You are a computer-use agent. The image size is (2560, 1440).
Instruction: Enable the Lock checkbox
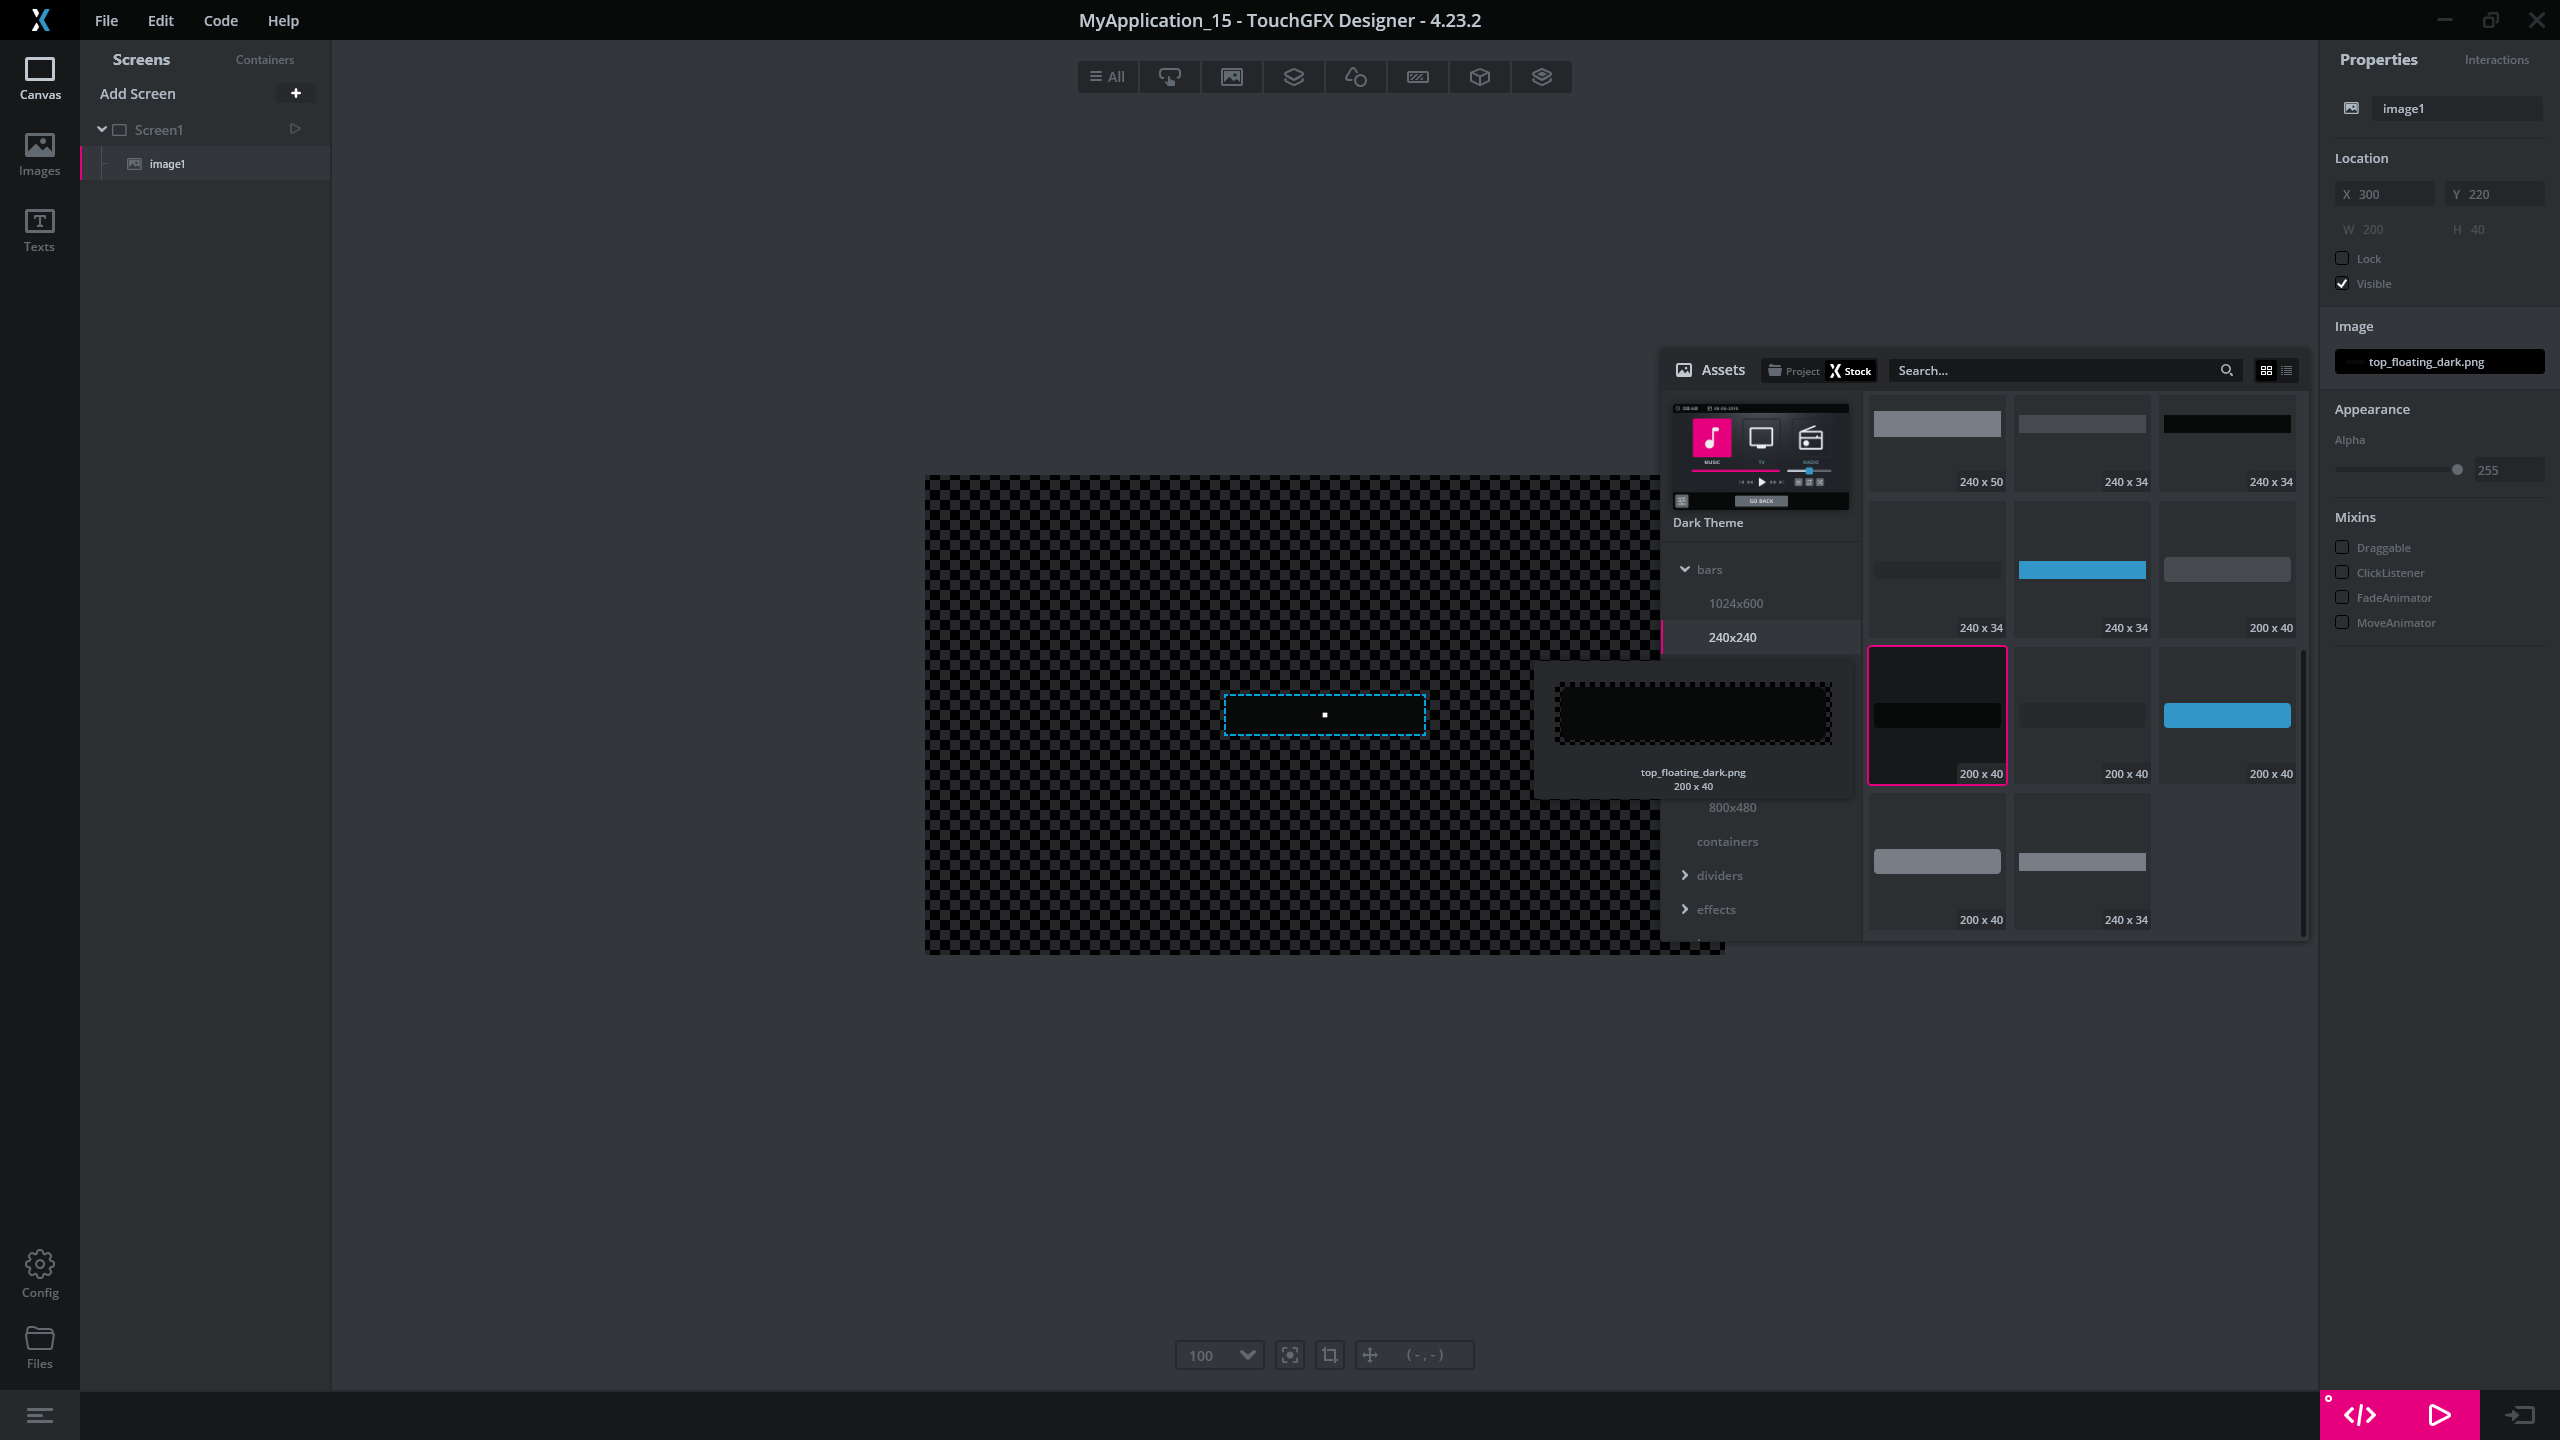pyautogui.click(x=2342, y=259)
